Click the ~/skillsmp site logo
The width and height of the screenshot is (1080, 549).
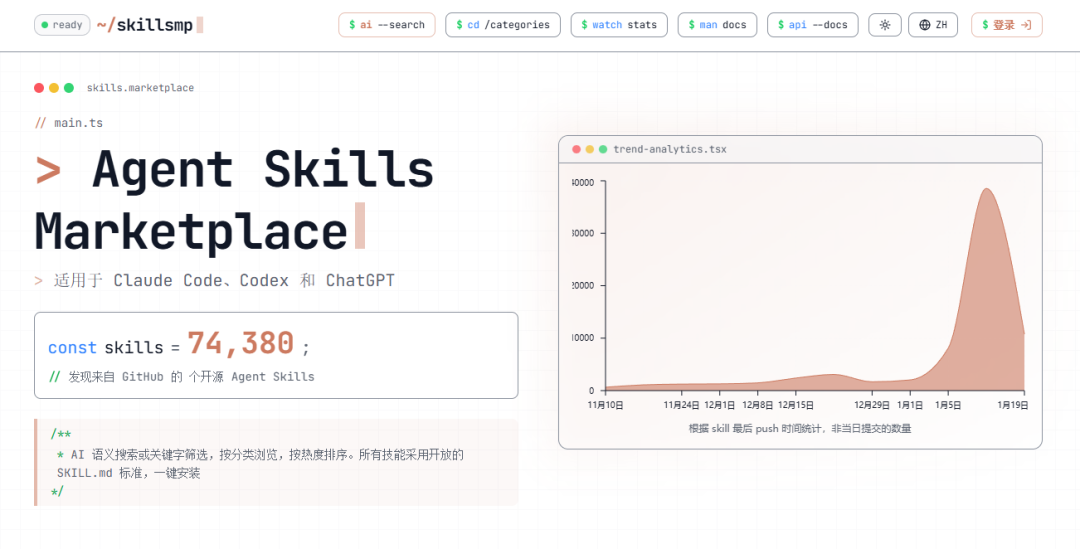click(149, 25)
